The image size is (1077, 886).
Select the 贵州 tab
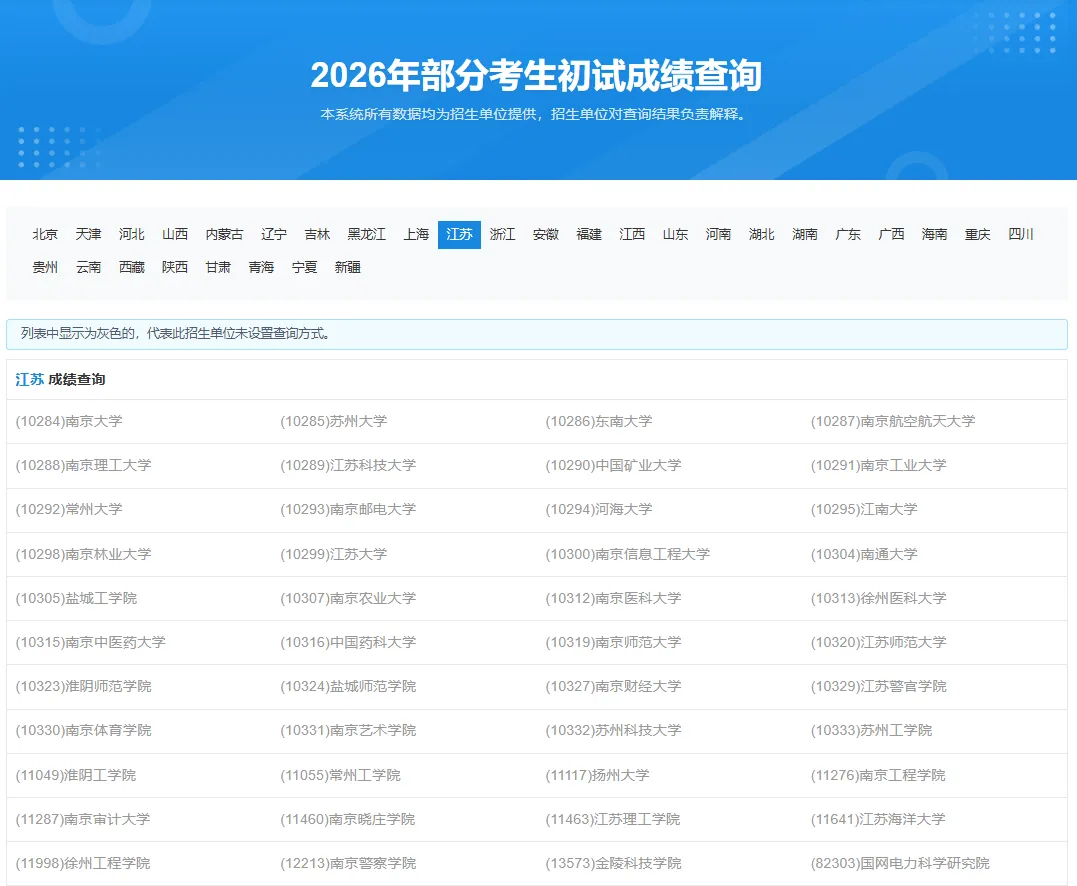45,267
